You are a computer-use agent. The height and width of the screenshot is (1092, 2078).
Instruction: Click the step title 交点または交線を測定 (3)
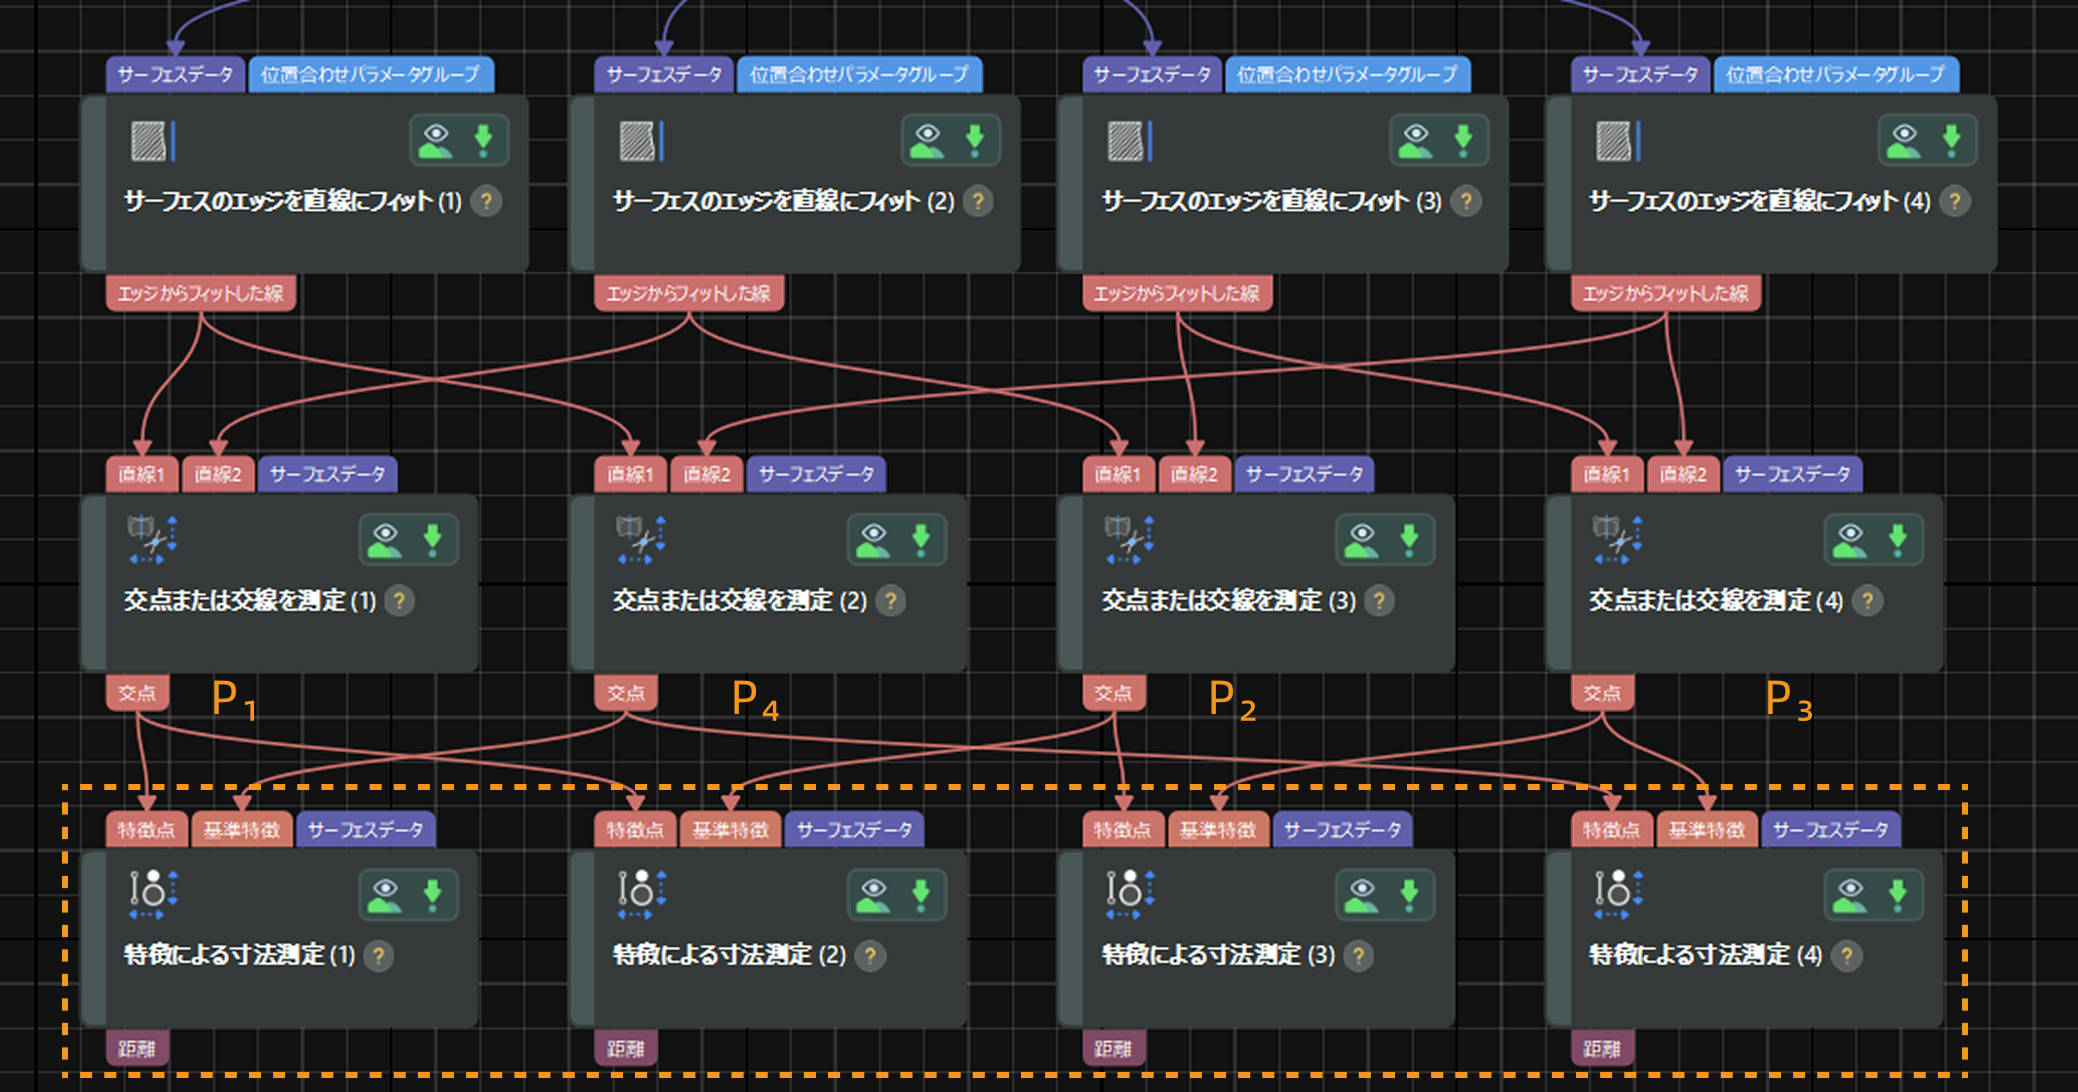tap(1228, 601)
